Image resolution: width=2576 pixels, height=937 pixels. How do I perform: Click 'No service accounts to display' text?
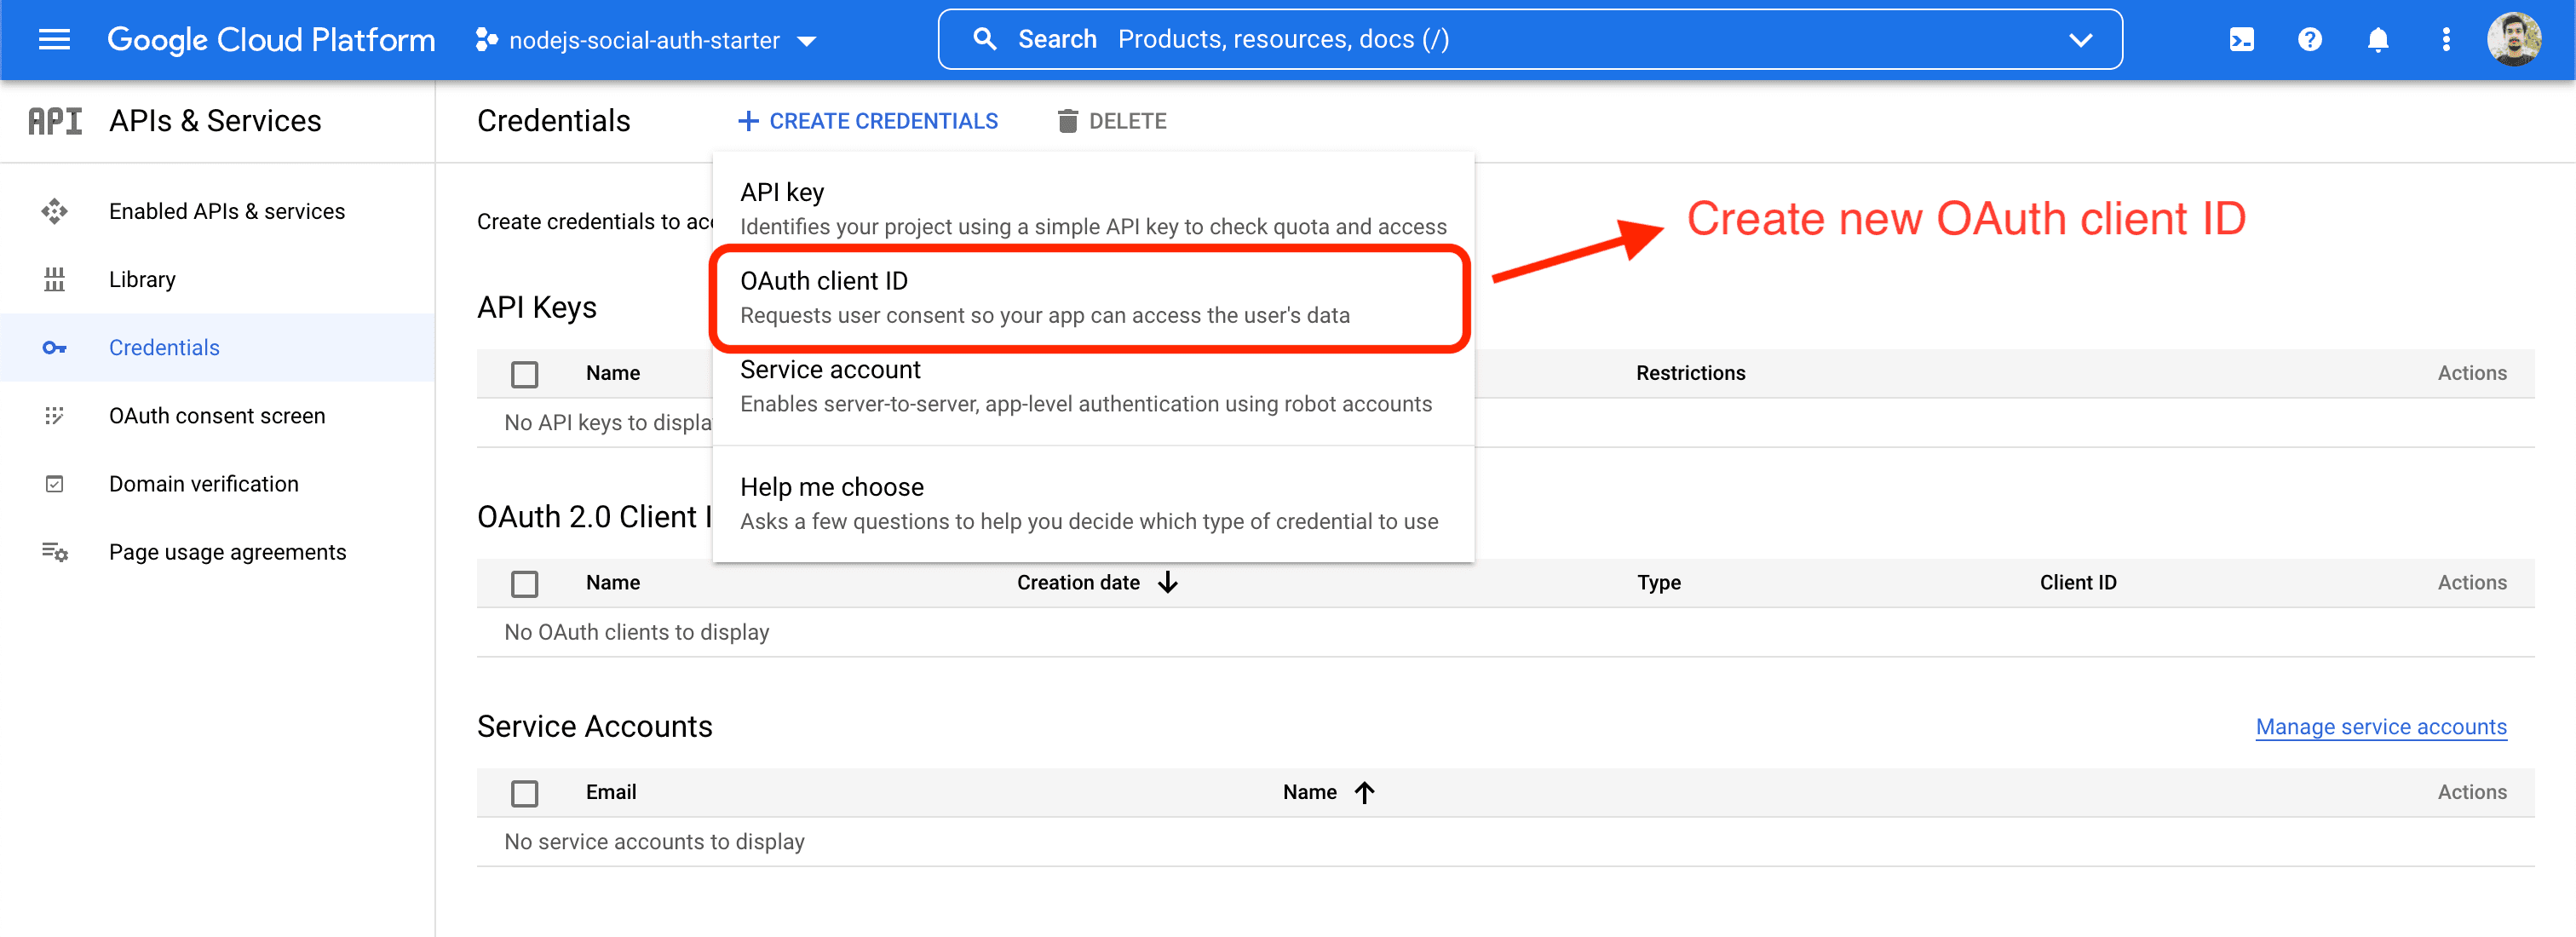[654, 841]
